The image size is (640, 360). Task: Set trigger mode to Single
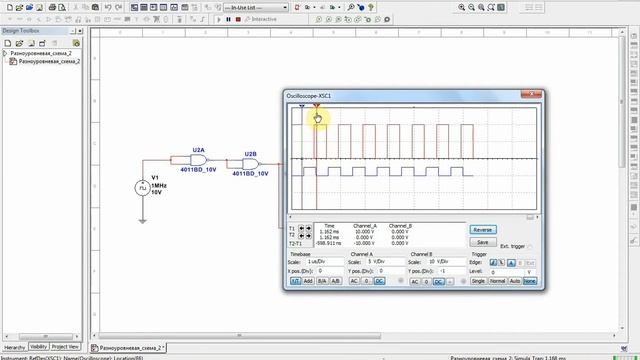coord(478,281)
